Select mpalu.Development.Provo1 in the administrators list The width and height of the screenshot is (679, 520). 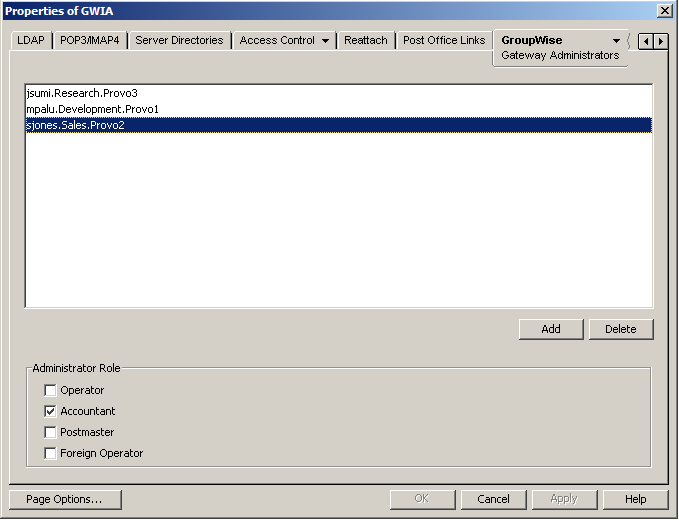(339, 109)
